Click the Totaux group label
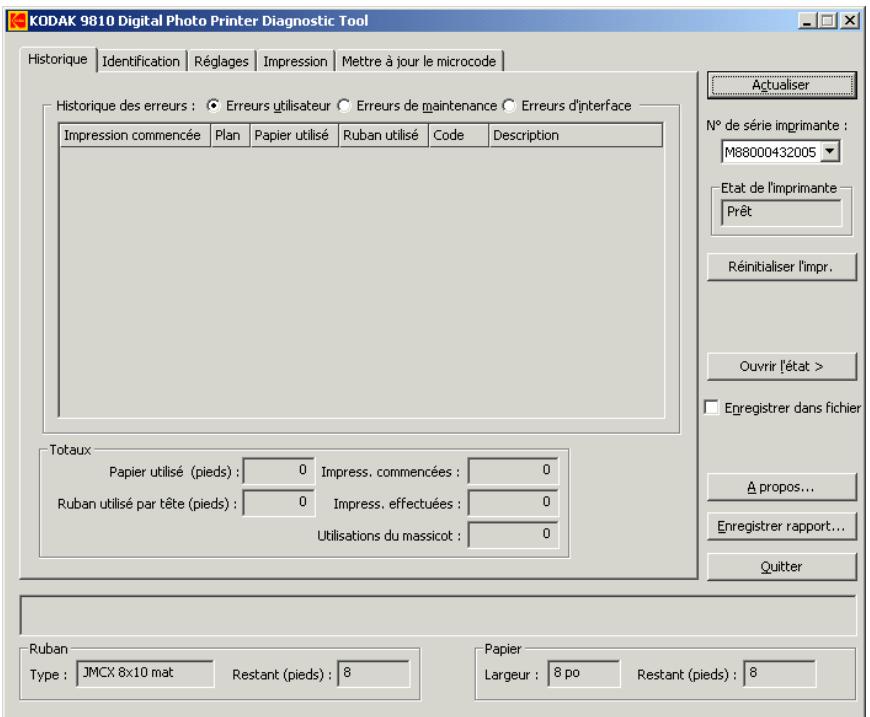Viewport: 870px width, 717px height. pyautogui.click(x=70, y=450)
